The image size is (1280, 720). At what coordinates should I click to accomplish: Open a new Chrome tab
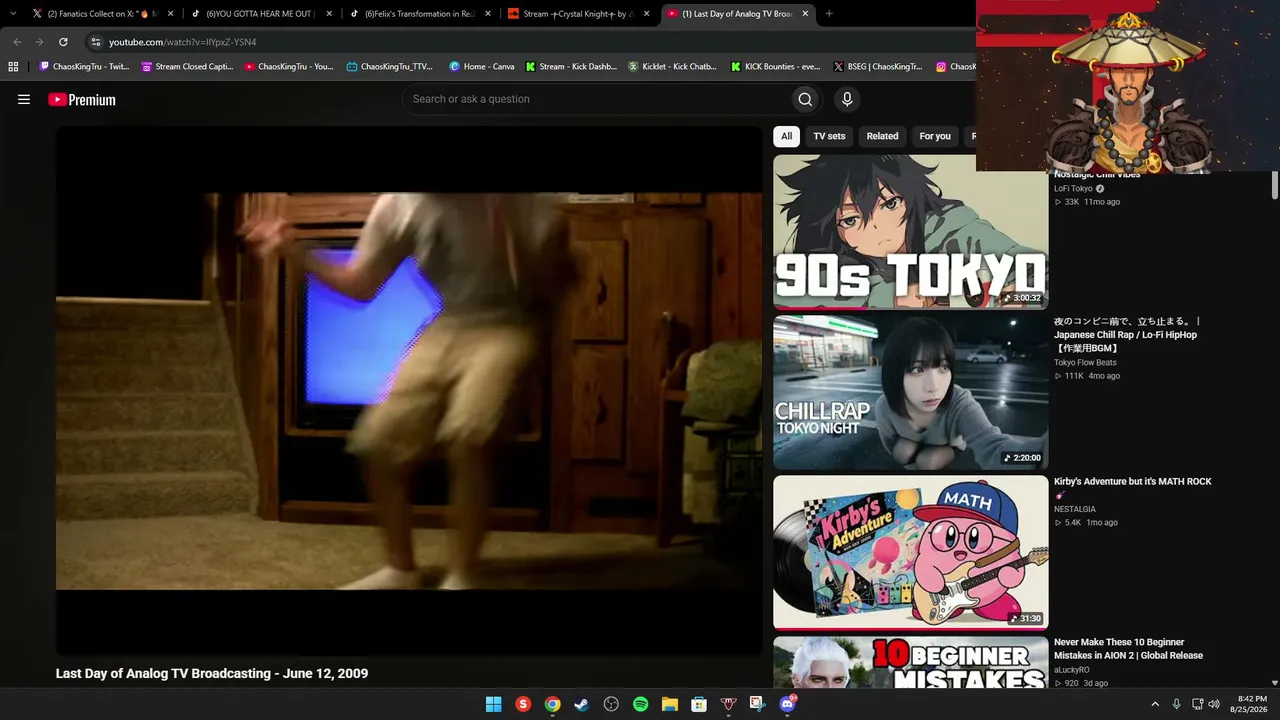click(x=829, y=14)
